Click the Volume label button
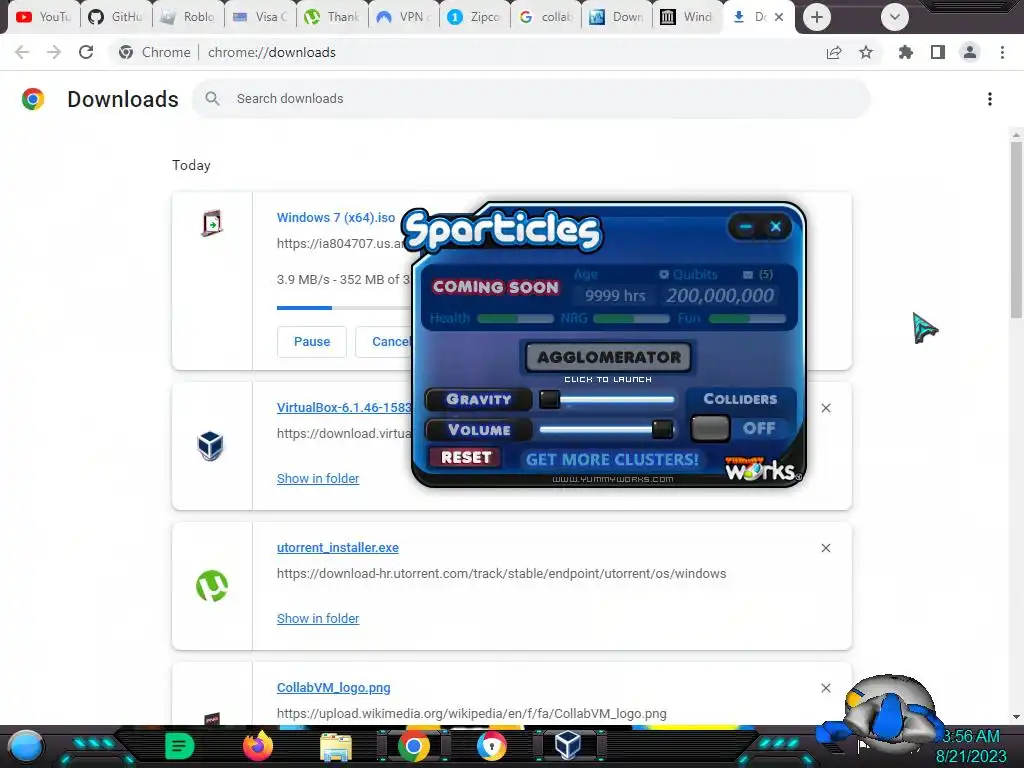This screenshot has width=1024, height=768. [x=479, y=430]
